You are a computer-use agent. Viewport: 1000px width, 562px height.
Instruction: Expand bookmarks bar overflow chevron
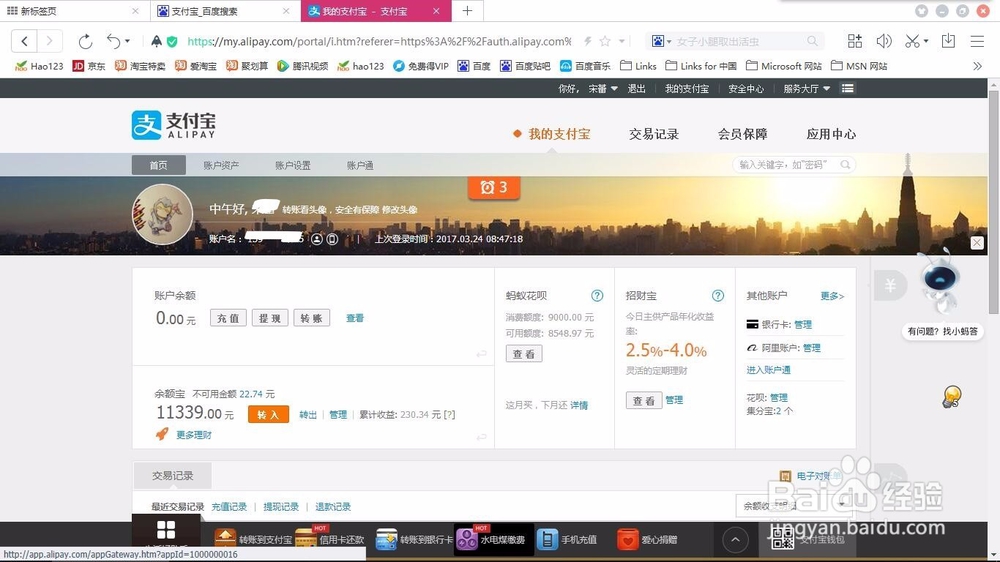point(977,66)
